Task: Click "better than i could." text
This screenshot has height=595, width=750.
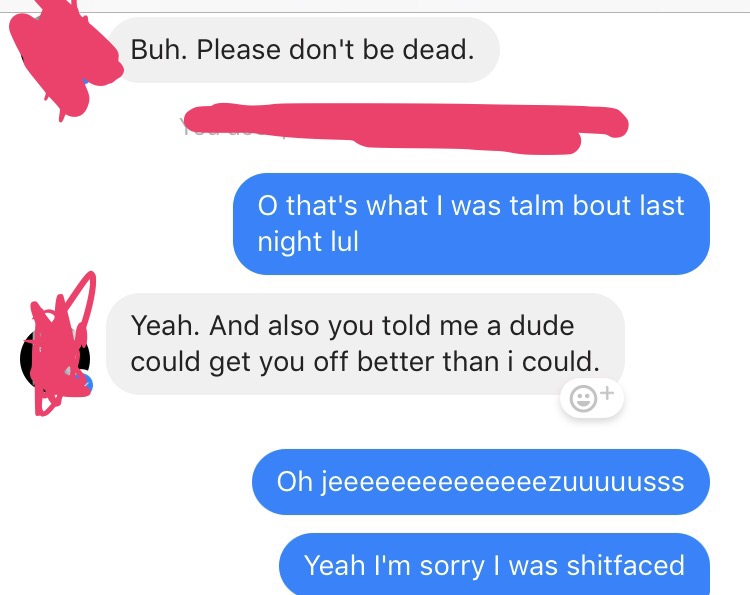Action: coord(478,362)
